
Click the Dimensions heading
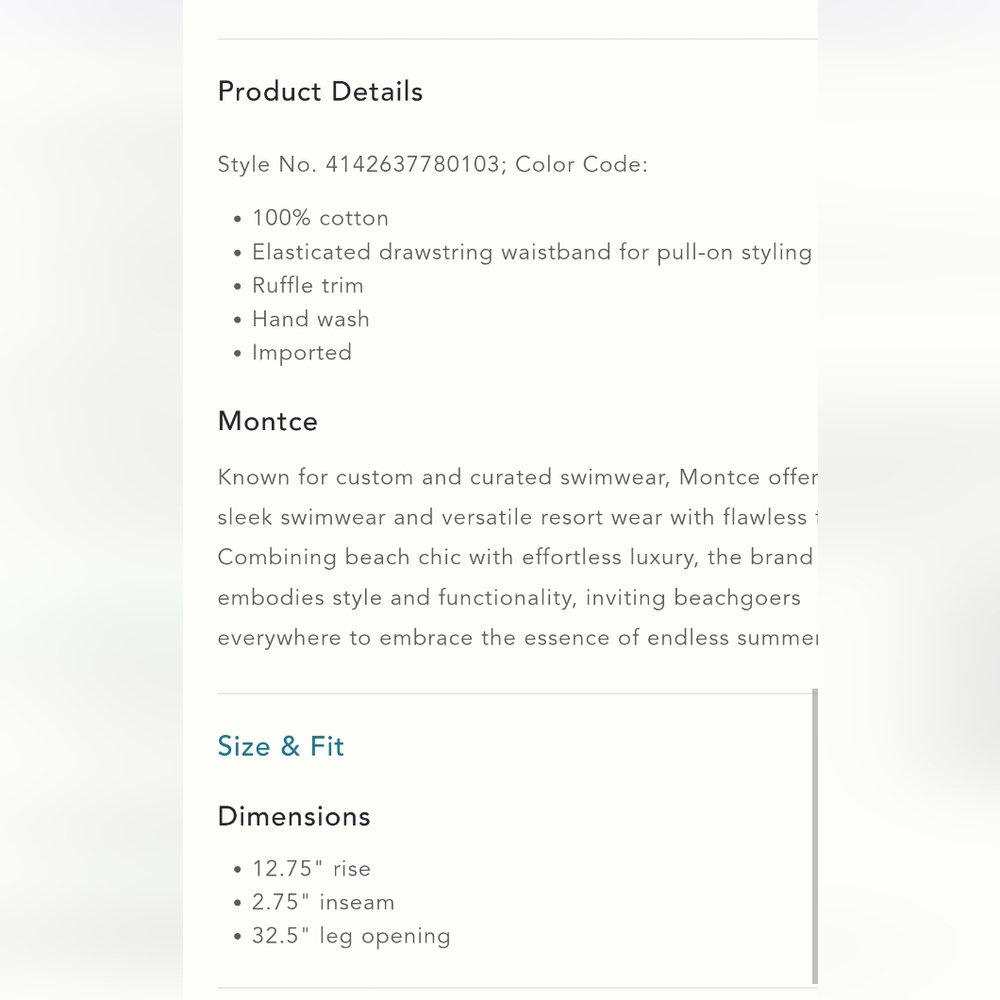tap(294, 816)
